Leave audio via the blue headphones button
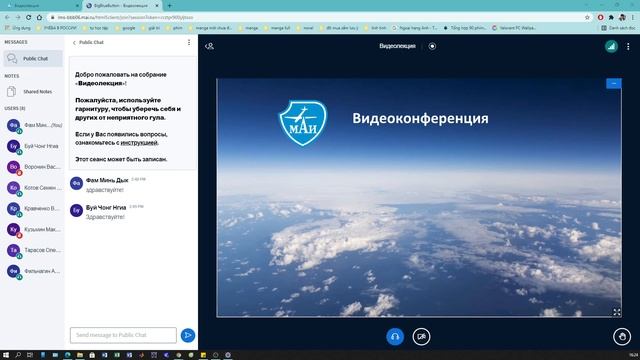The height and width of the screenshot is (360, 640). (395, 337)
